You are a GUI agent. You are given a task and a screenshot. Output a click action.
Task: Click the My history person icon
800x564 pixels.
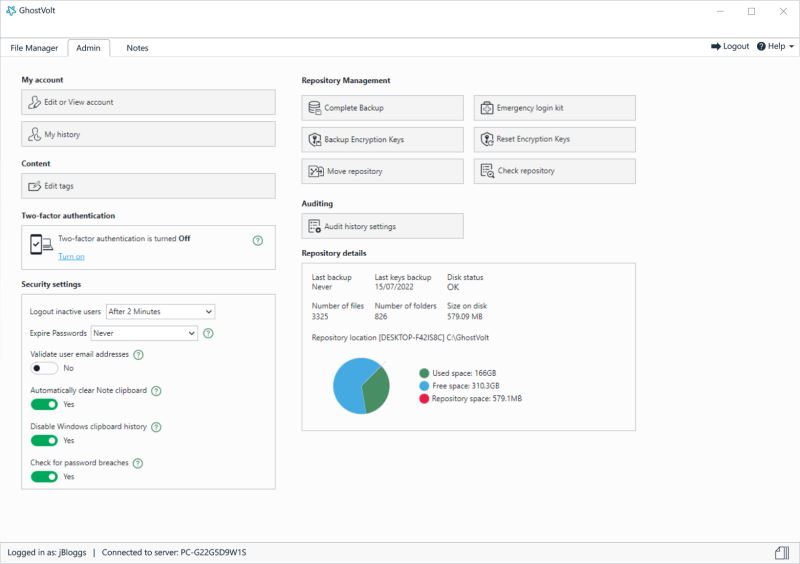click(34, 134)
